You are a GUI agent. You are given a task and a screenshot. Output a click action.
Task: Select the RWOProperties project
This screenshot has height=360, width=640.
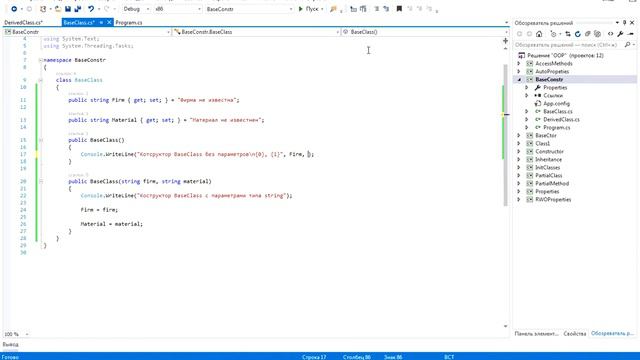tap(553, 200)
